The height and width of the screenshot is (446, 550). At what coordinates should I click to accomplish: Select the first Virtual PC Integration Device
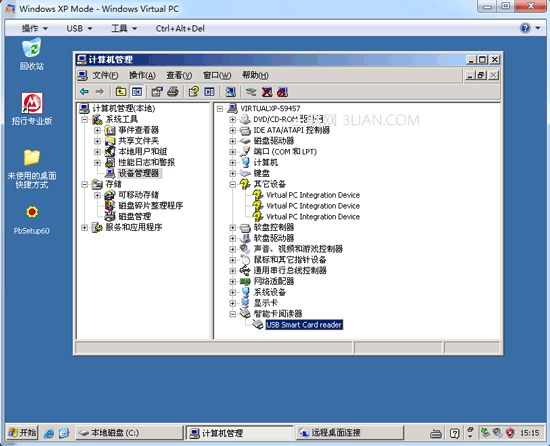[x=313, y=195]
